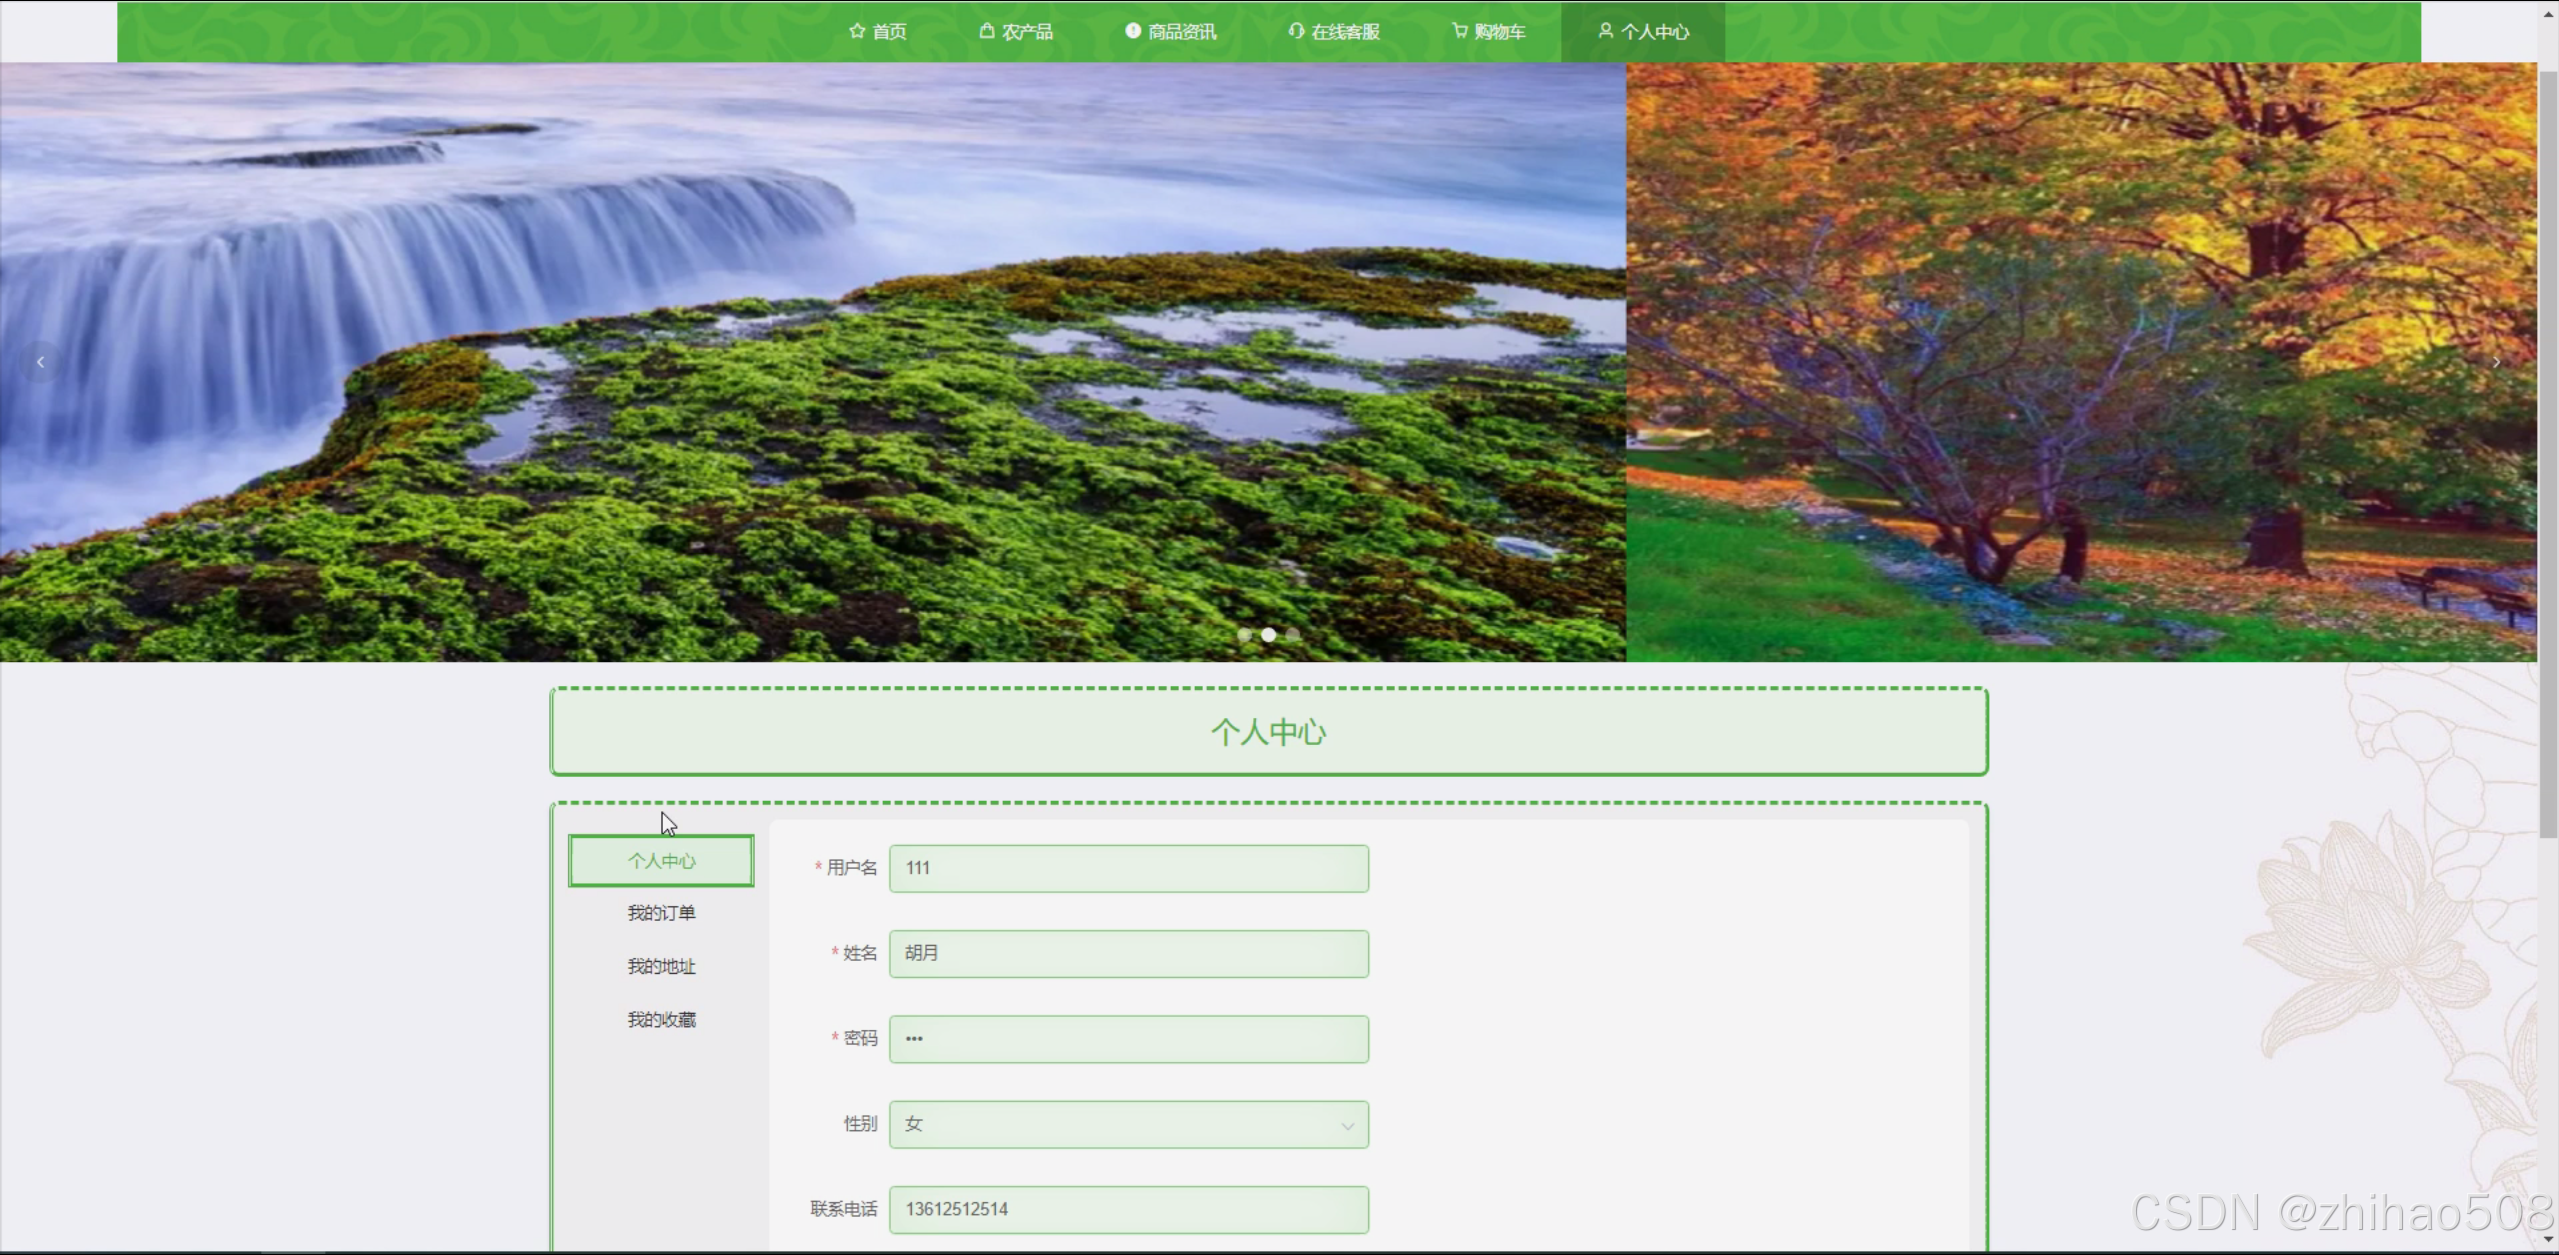Advance to next carousel slide arrow

pos(2497,362)
